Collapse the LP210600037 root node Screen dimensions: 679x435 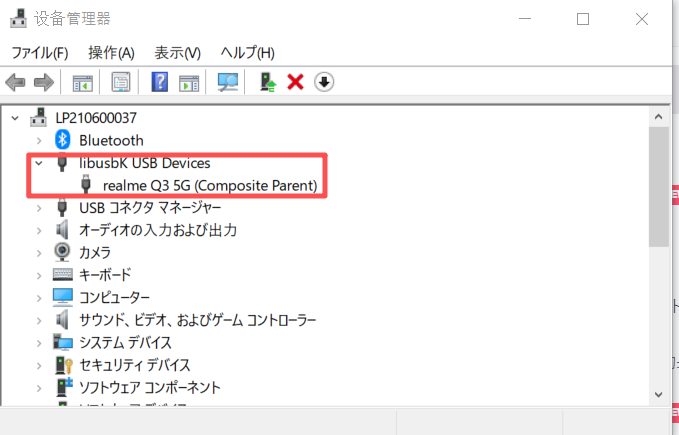coord(15,118)
